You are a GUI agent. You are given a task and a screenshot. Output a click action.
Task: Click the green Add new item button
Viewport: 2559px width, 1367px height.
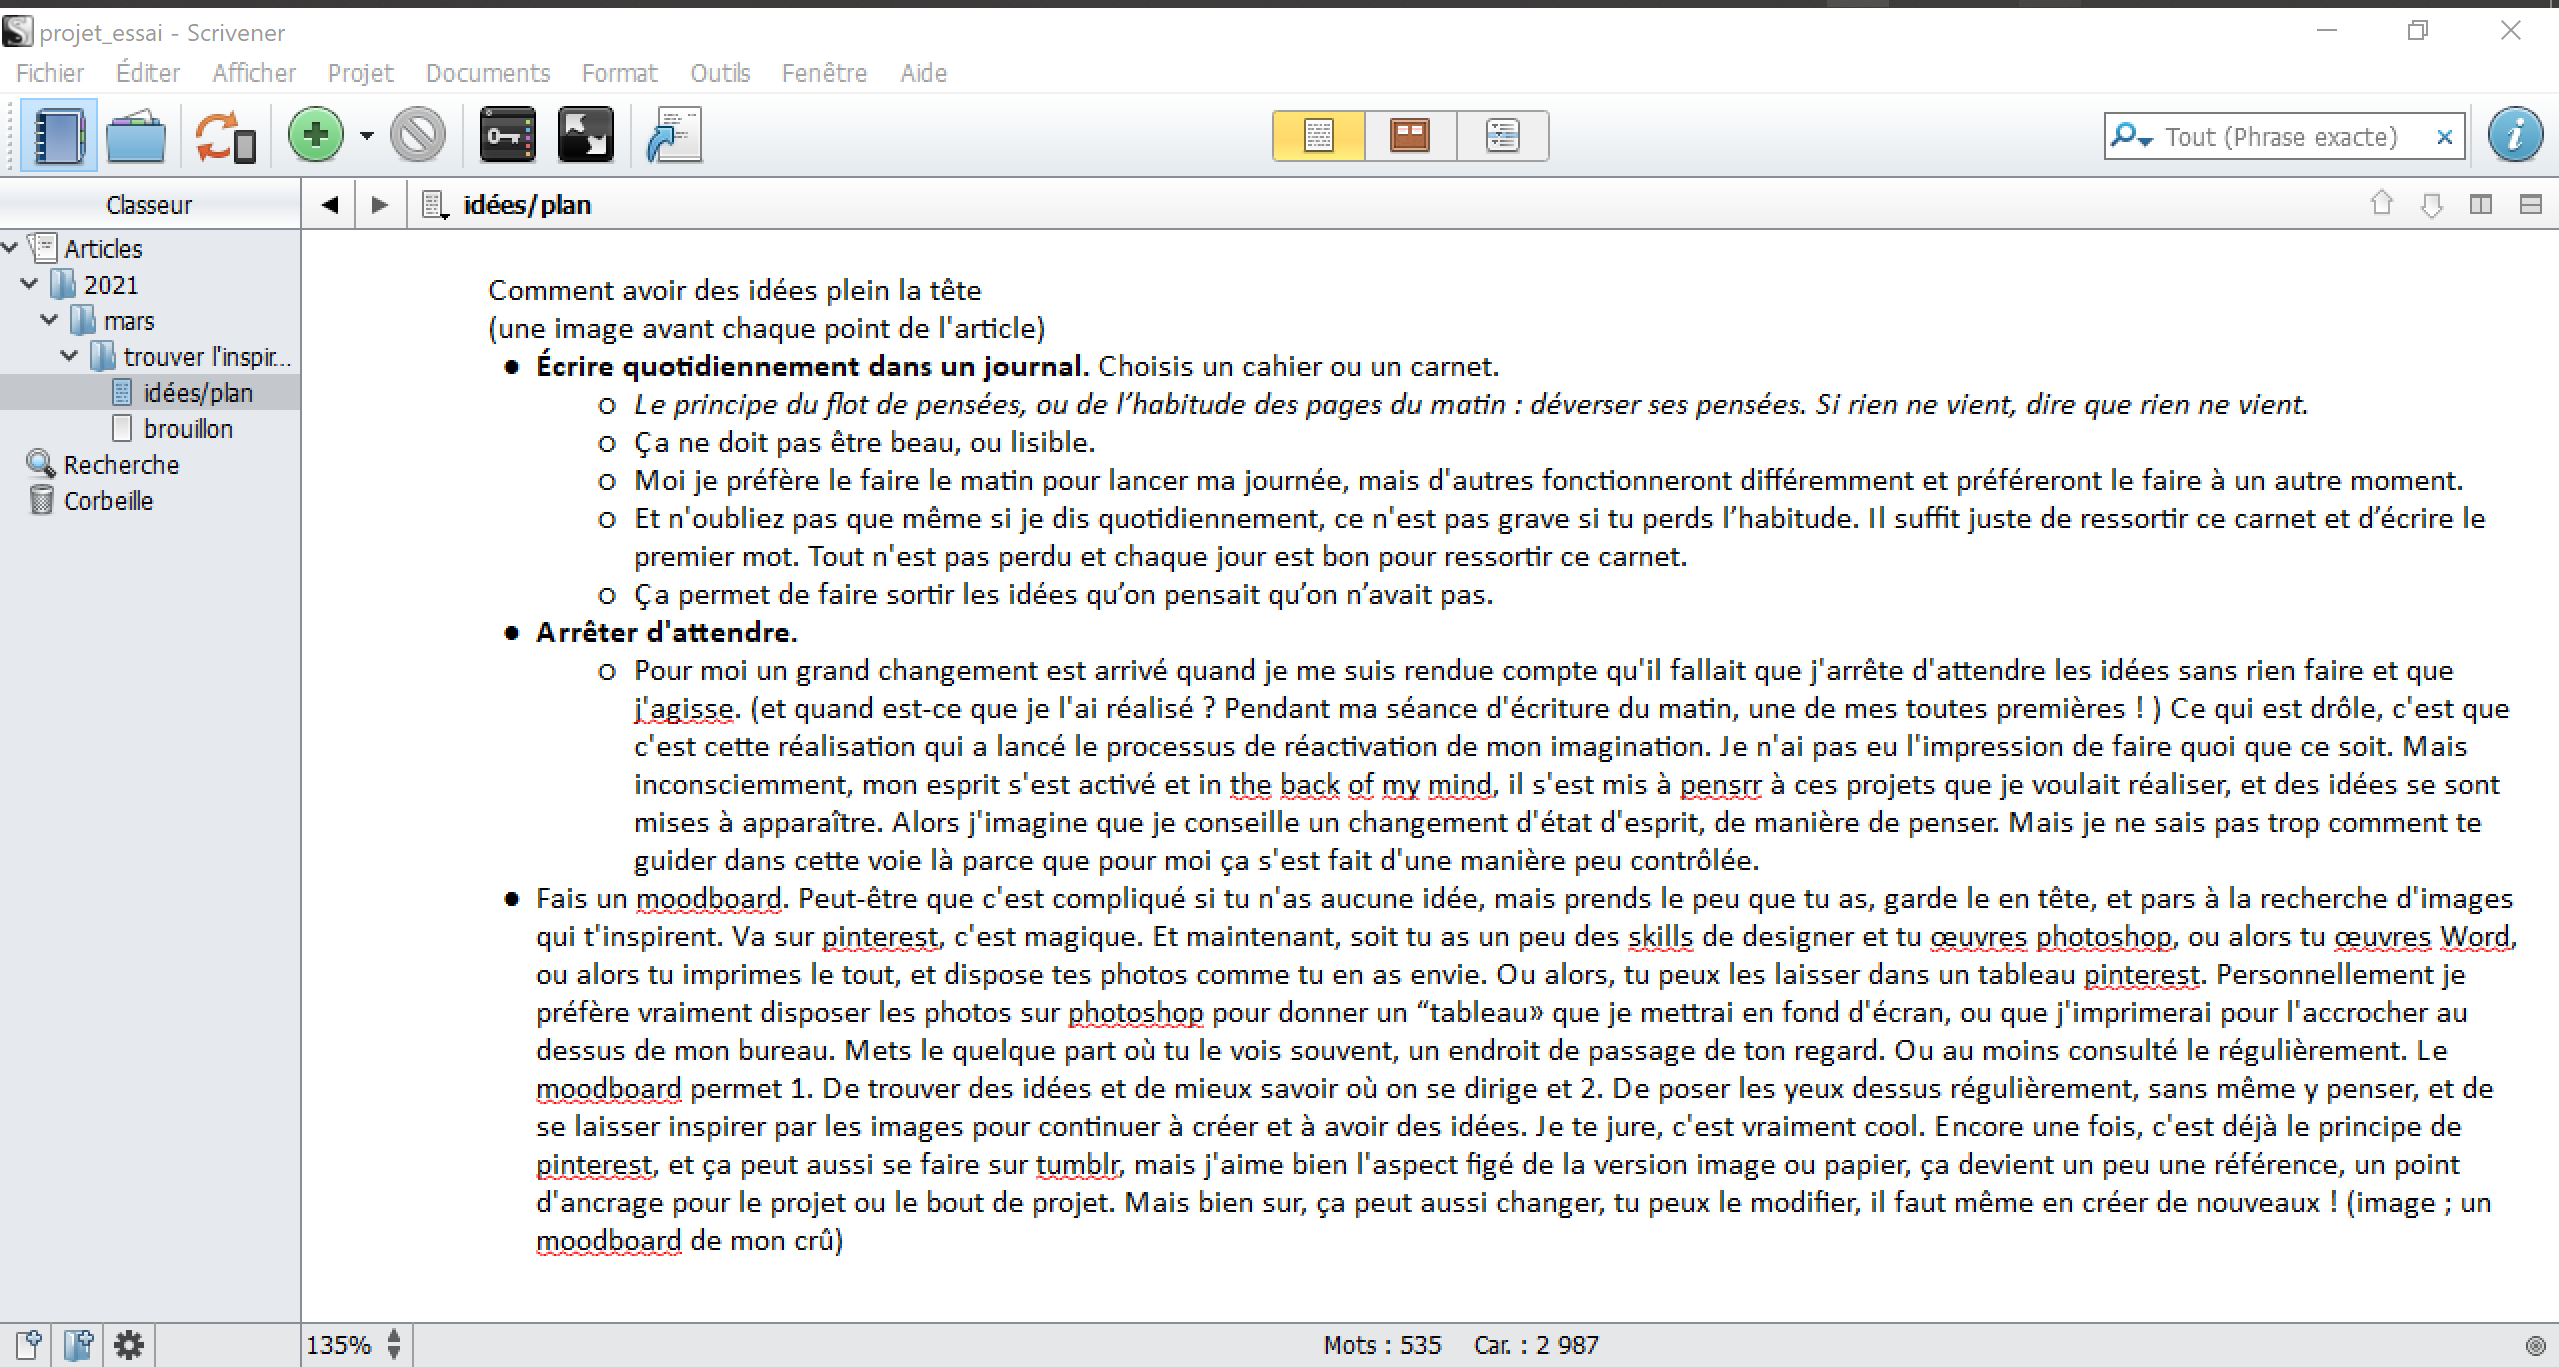click(316, 136)
